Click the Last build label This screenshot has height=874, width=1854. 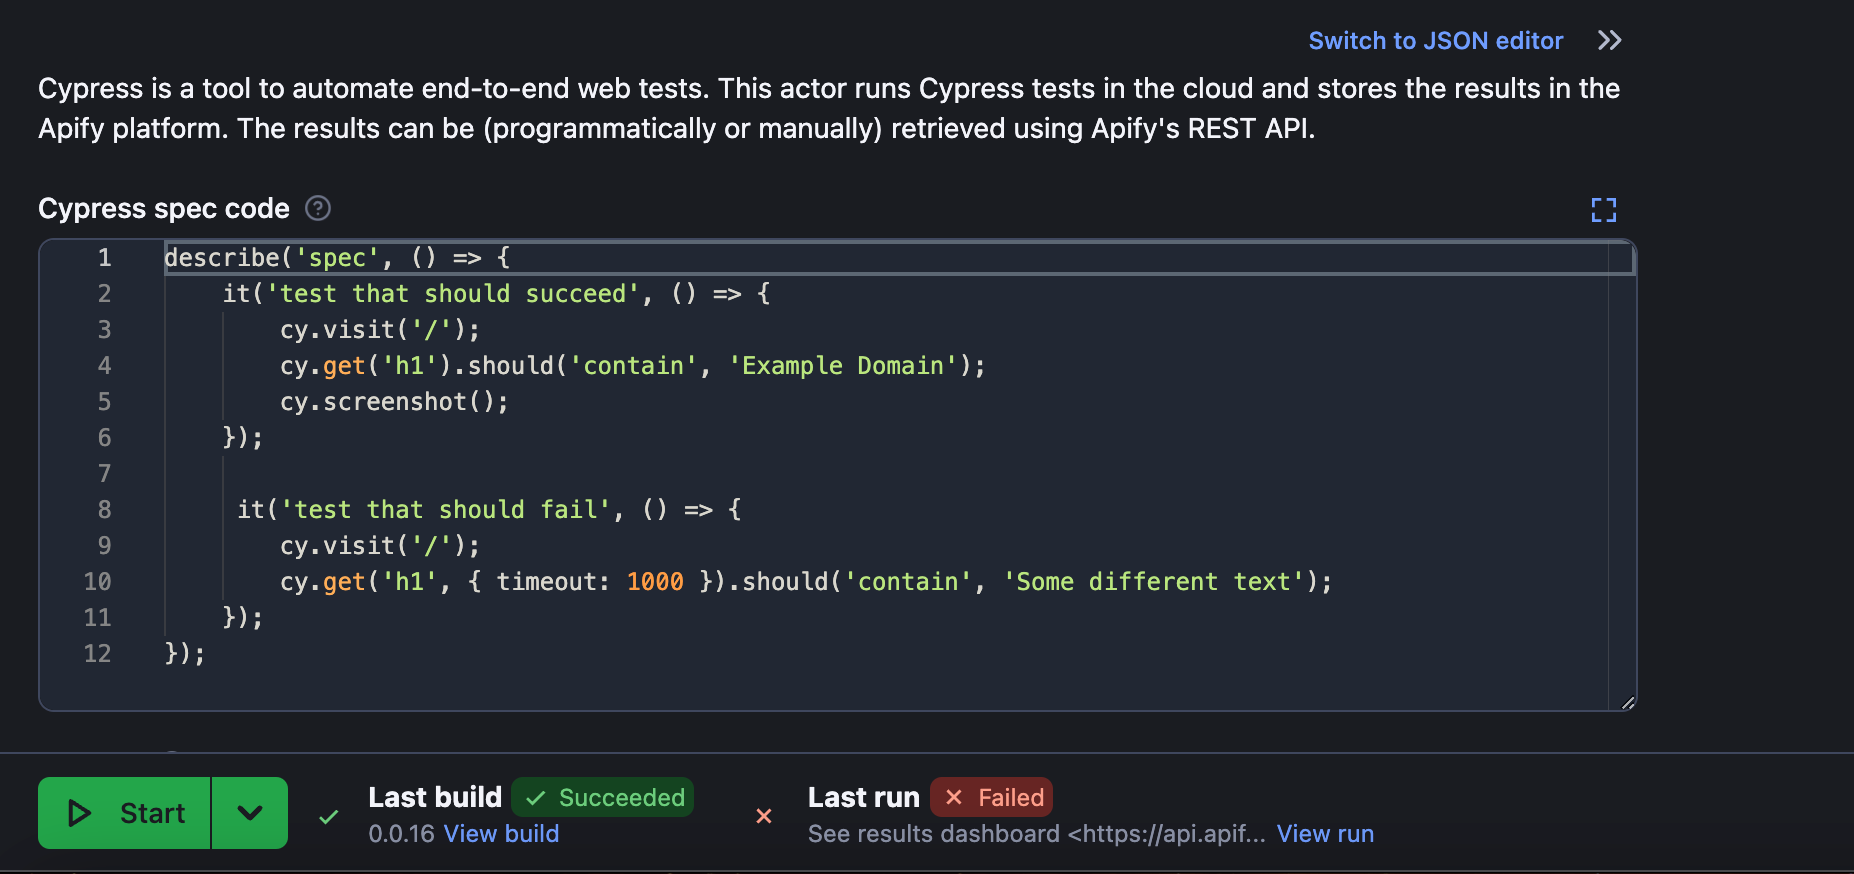pos(435,797)
